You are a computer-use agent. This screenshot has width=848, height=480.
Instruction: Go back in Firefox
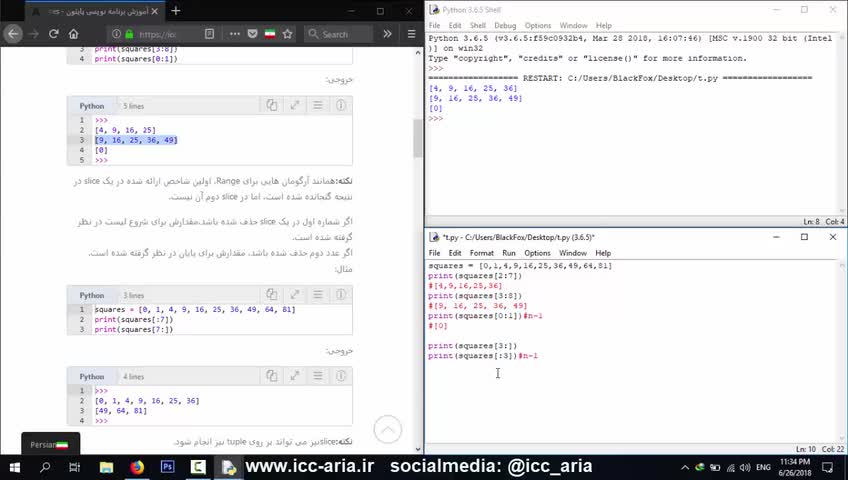pos(13,34)
